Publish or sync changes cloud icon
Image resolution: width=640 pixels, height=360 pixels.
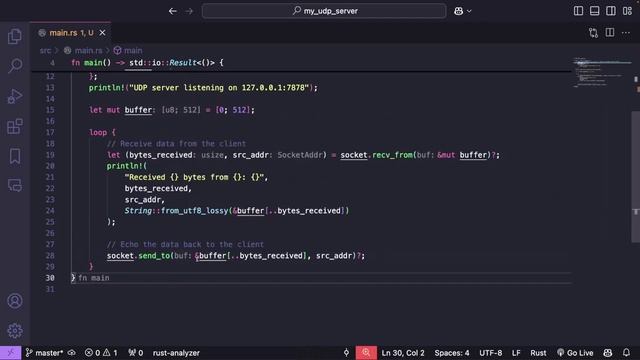[x=72, y=353]
